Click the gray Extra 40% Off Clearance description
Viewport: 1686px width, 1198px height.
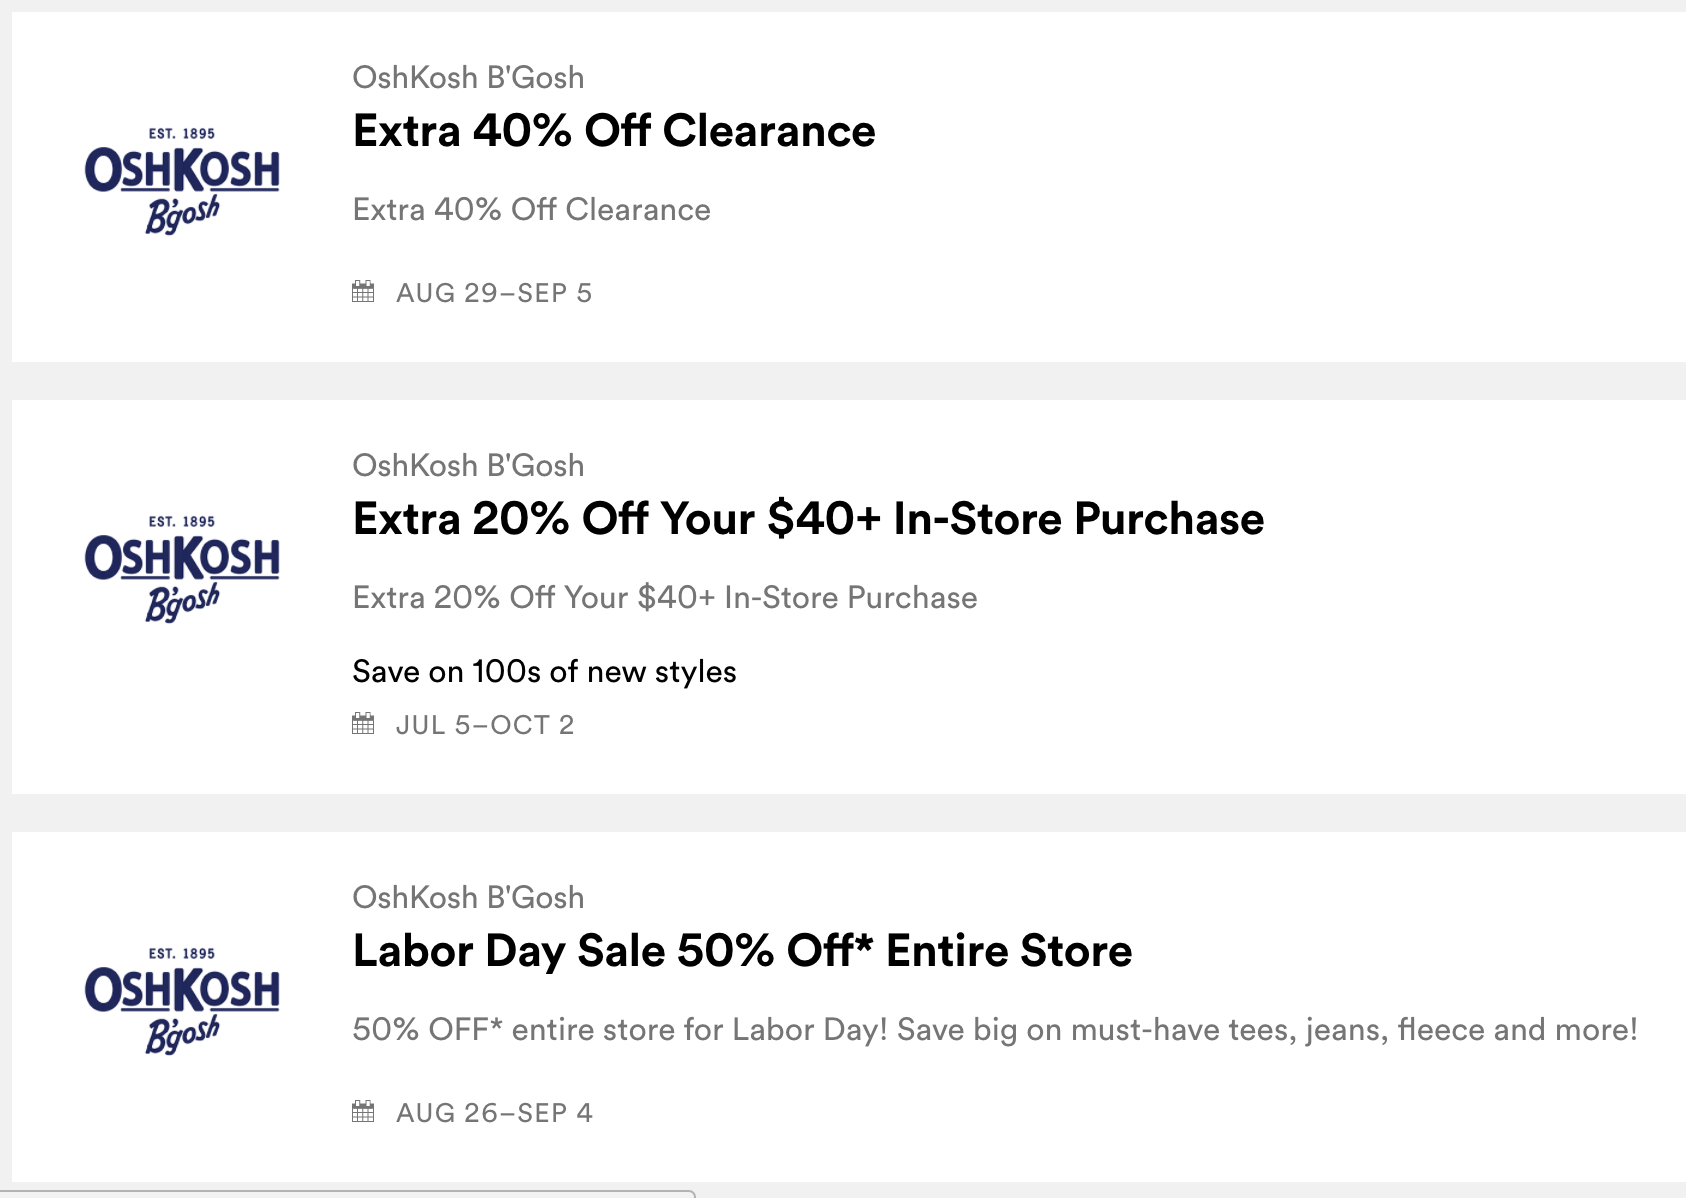click(x=531, y=210)
